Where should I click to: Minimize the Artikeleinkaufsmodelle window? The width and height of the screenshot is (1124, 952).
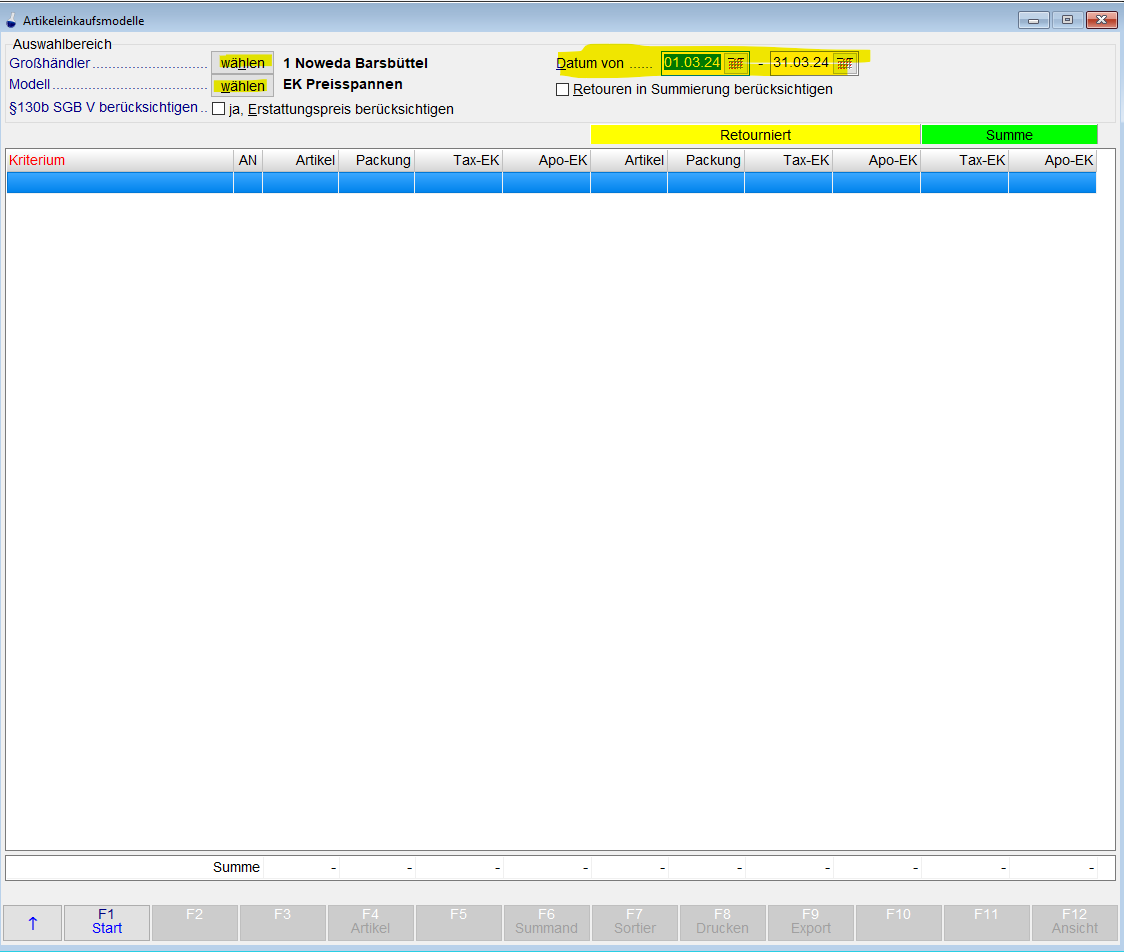tap(1034, 20)
